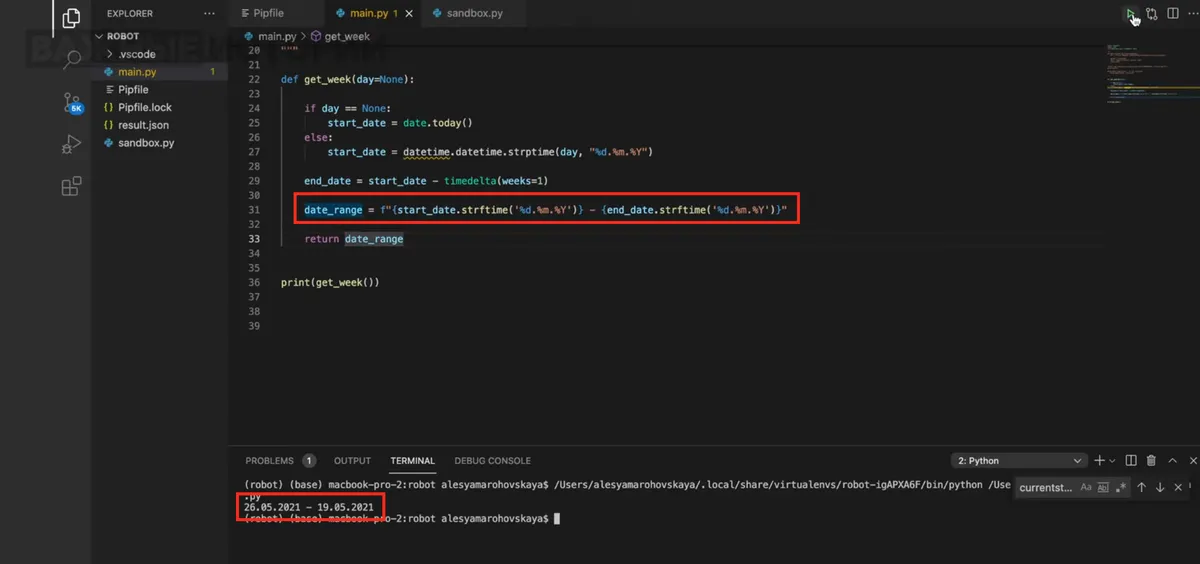Open the Run and Debug view
This screenshot has width=1200, height=564.
point(72,145)
